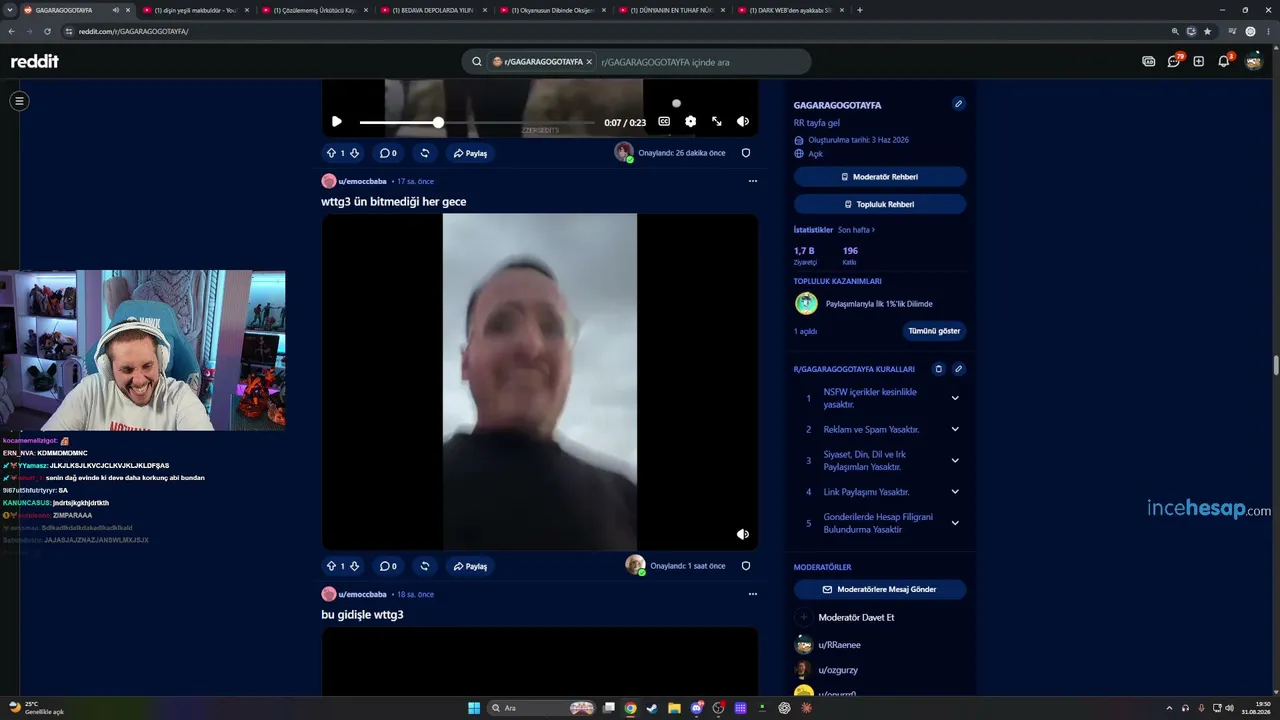Switch to the "BEDAVA DEPOLARDA" tab
The image size is (1280, 720).
coord(432,10)
